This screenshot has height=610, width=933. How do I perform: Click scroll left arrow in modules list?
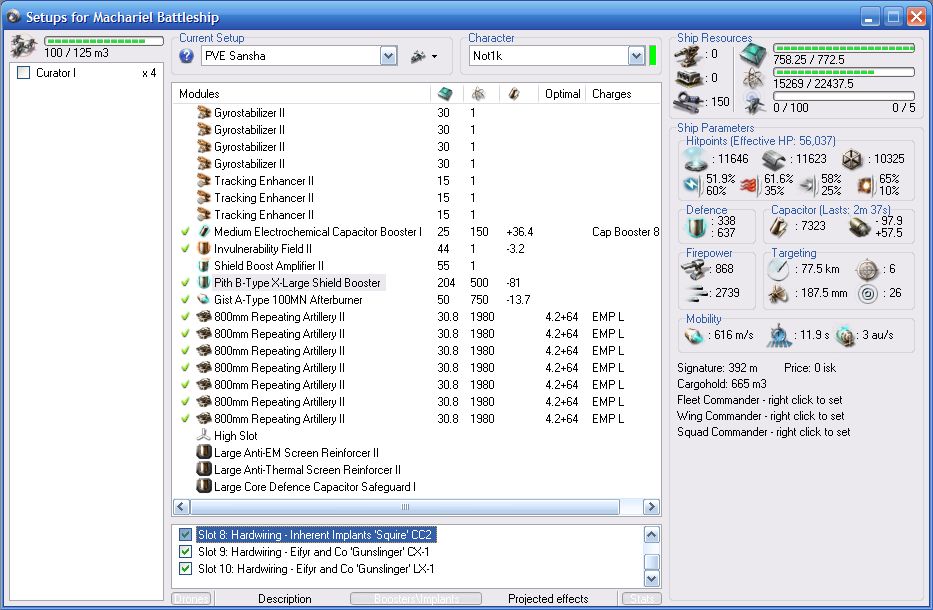pos(181,507)
